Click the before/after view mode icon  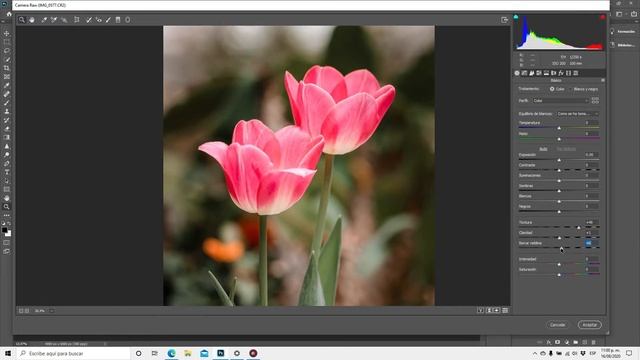480,311
